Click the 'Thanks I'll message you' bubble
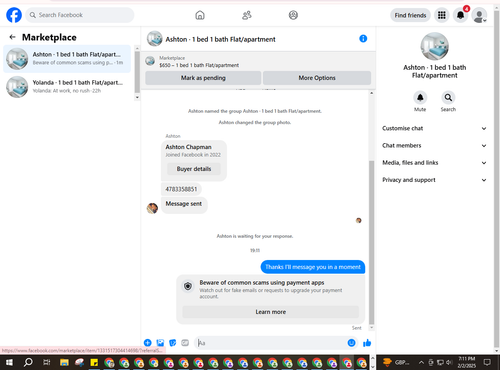 click(313, 267)
